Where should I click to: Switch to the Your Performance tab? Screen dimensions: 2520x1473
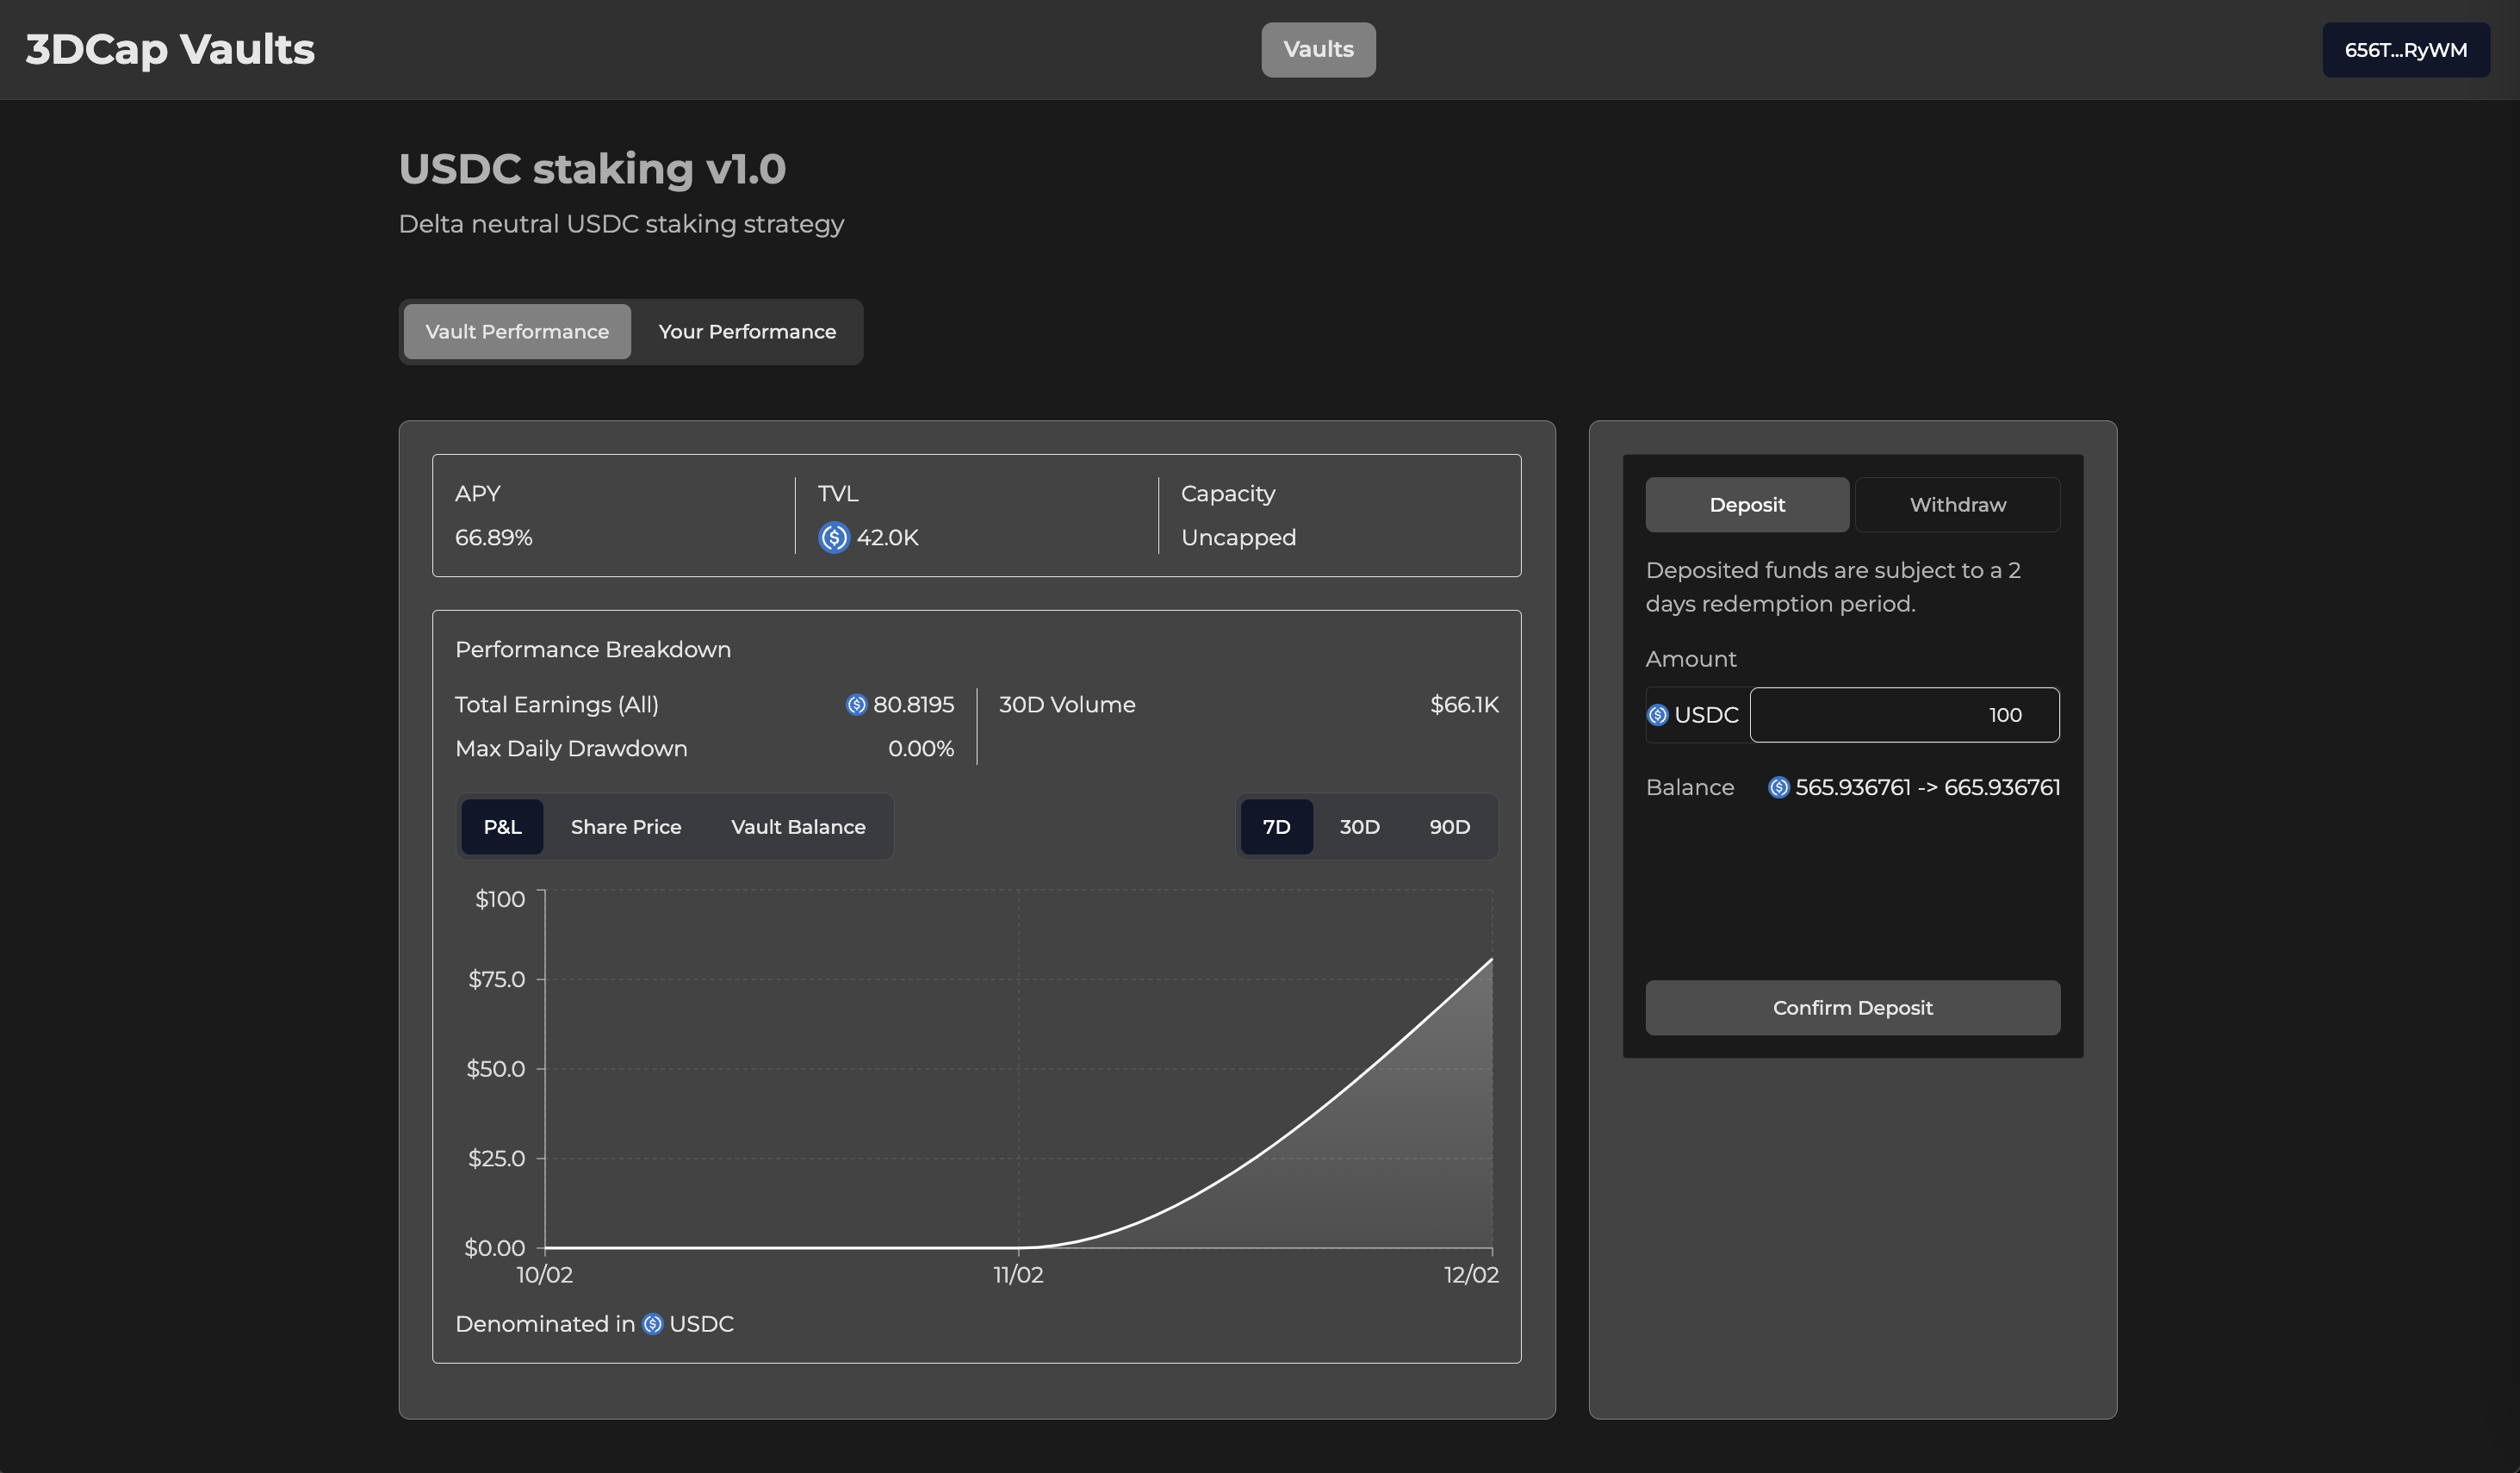746,332
